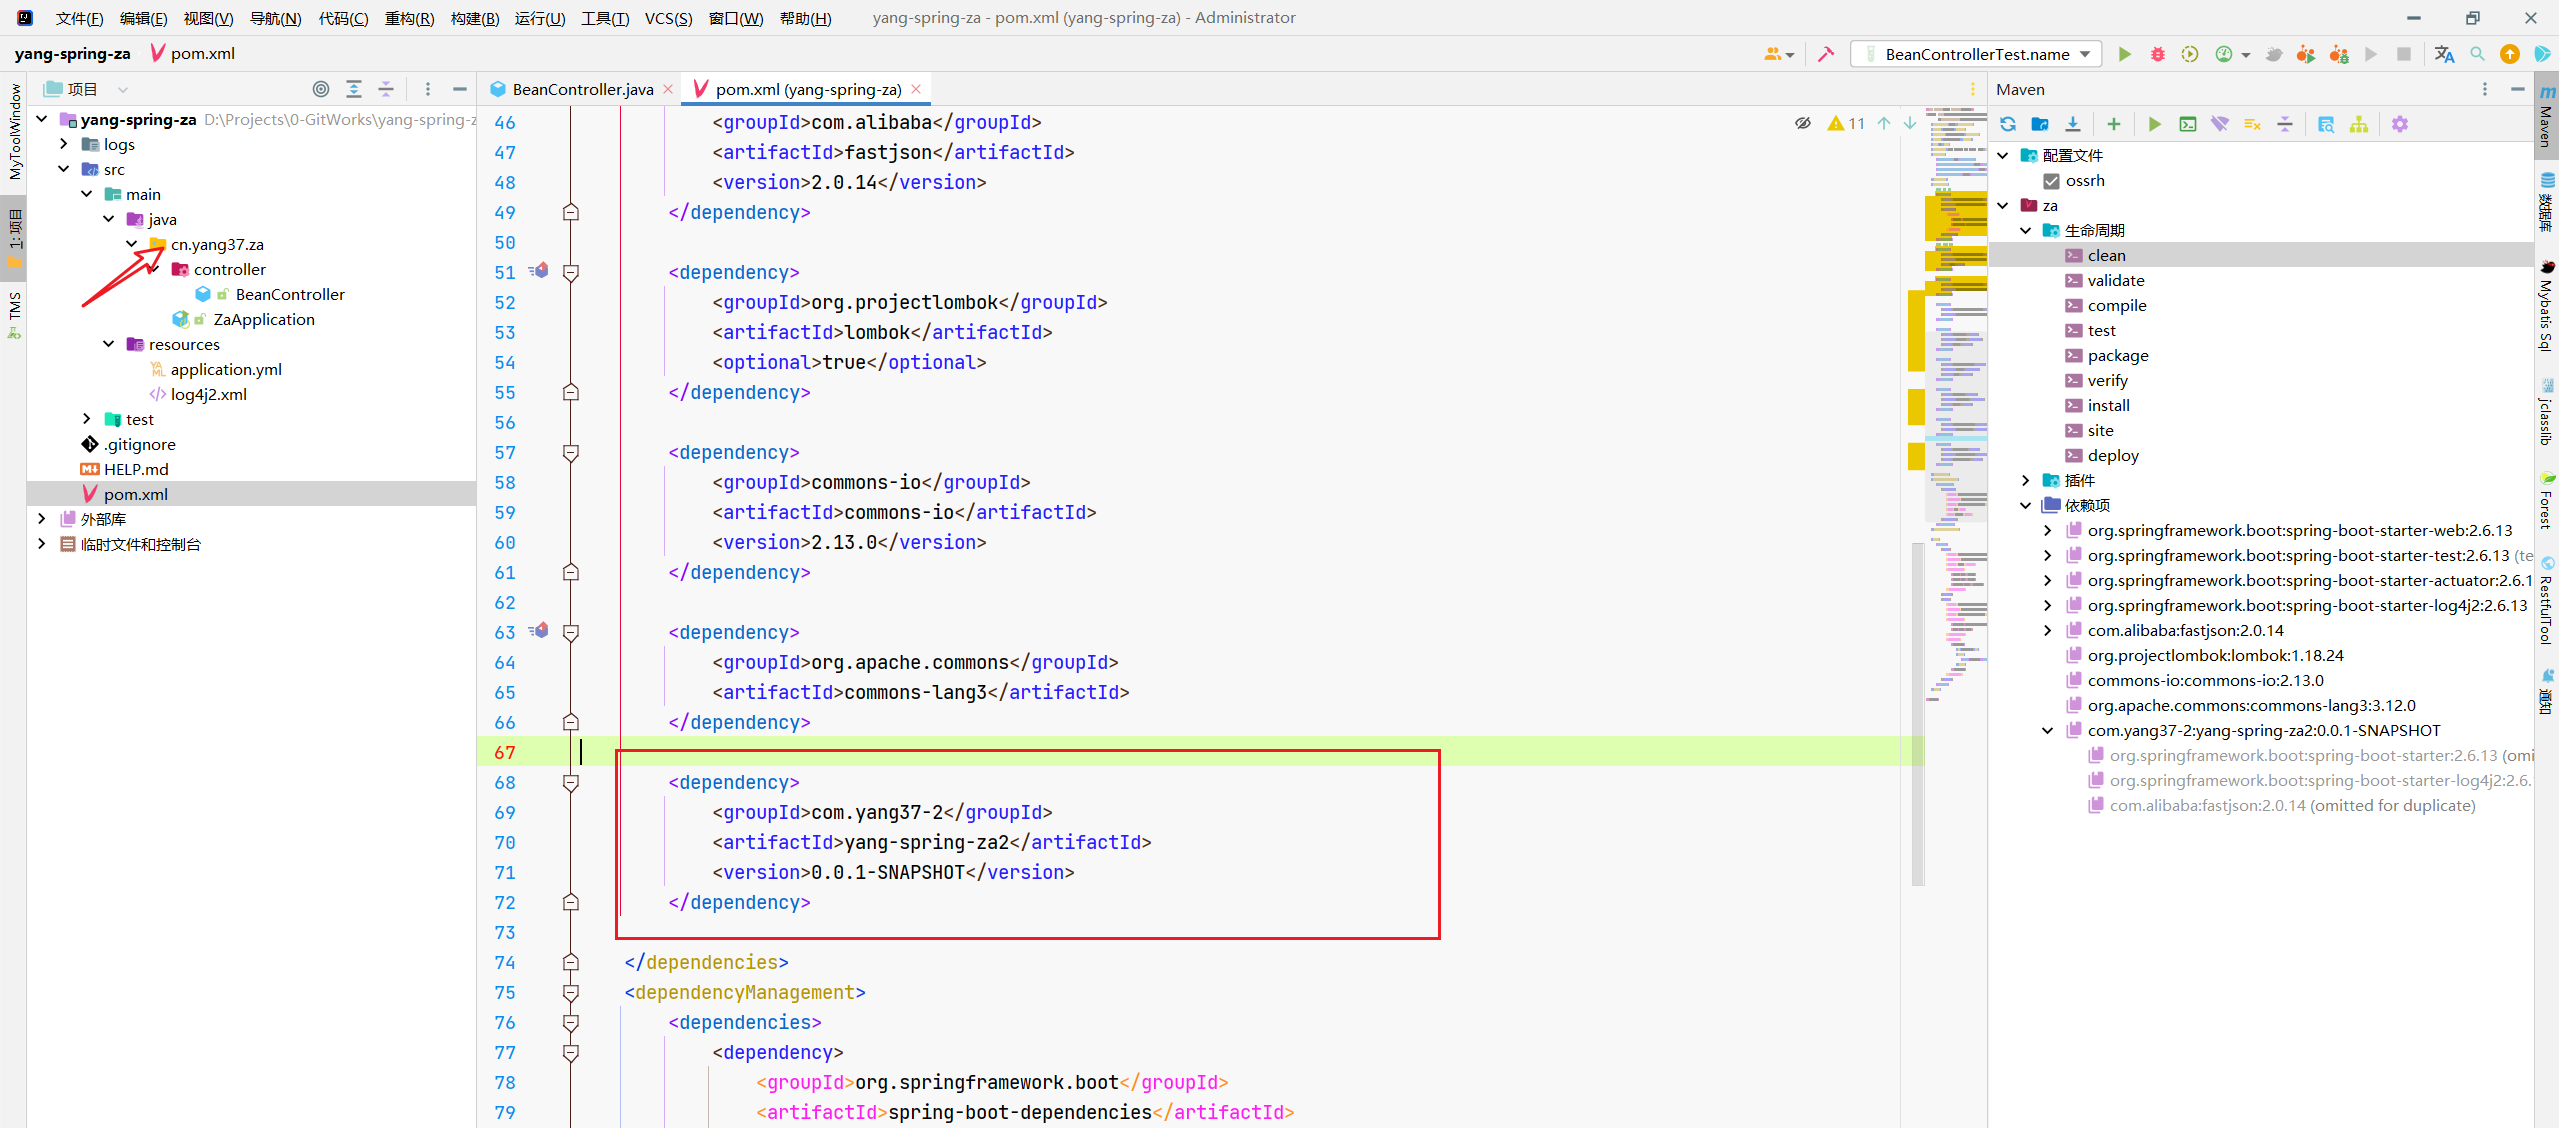Hide the Maven tool window
The width and height of the screenshot is (2559, 1128).
click(2517, 89)
